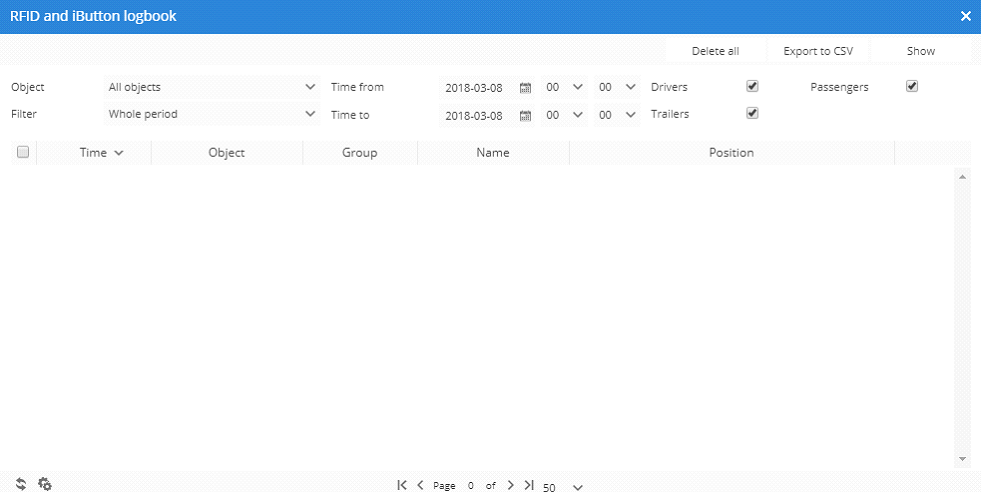
Task: Go to first page icon
Action: [402, 485]
